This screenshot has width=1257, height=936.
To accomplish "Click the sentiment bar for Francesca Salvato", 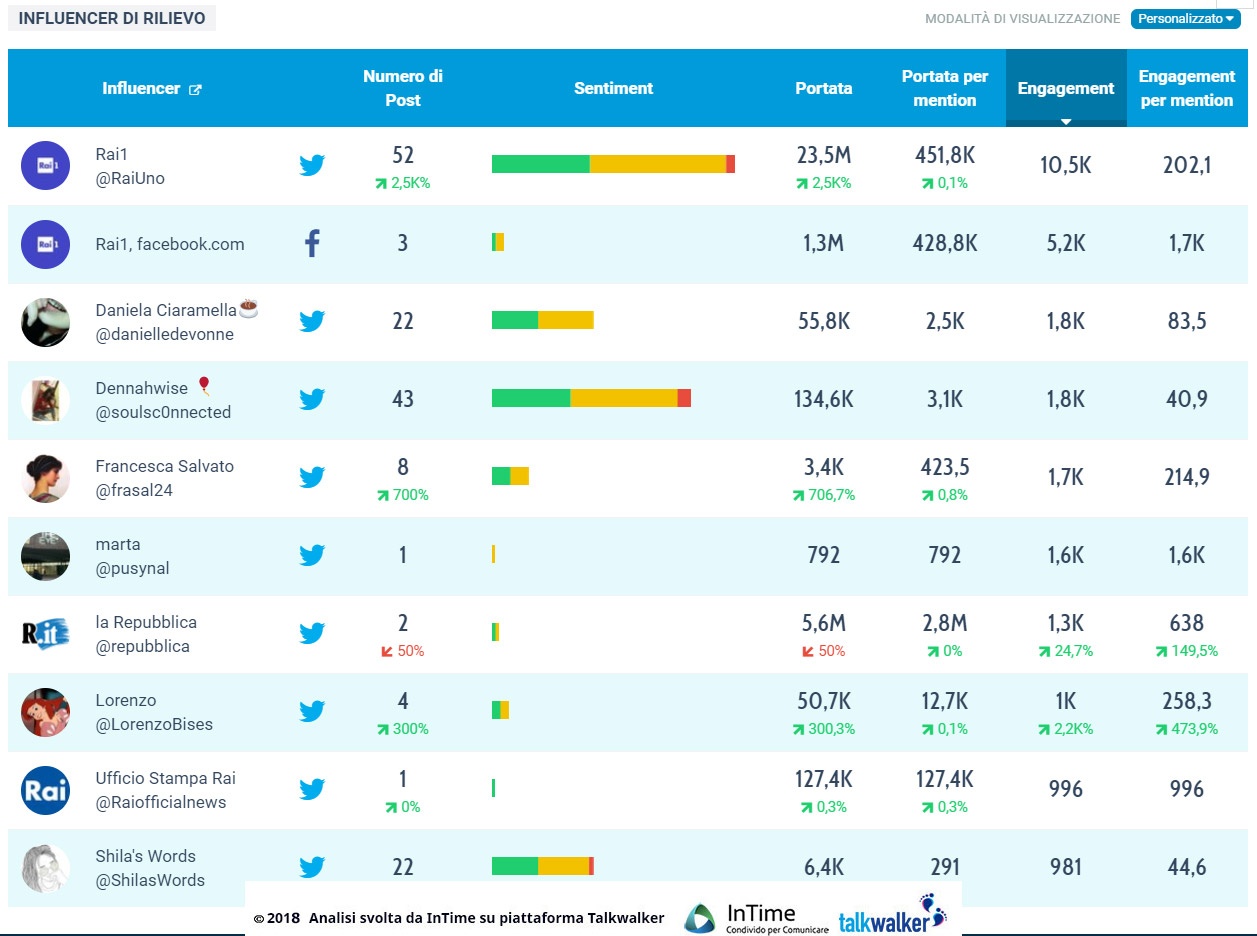I will (510, 476).
